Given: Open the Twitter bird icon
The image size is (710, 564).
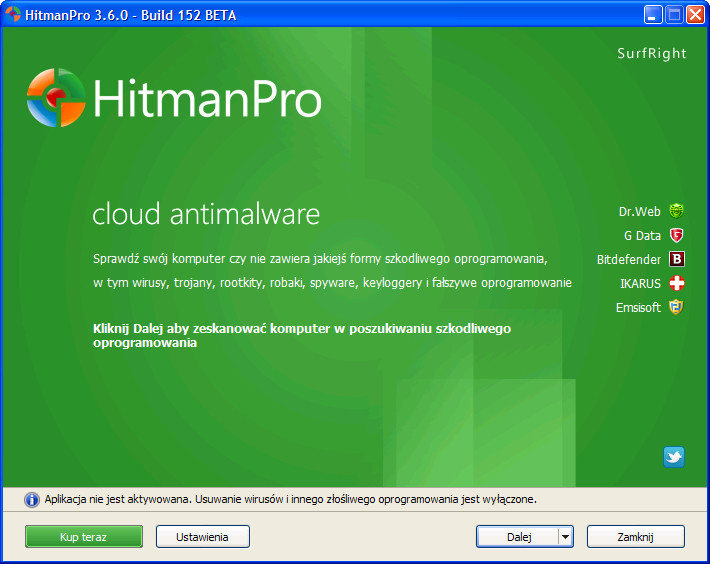Looking at the screenshot, I should point(674,457).
